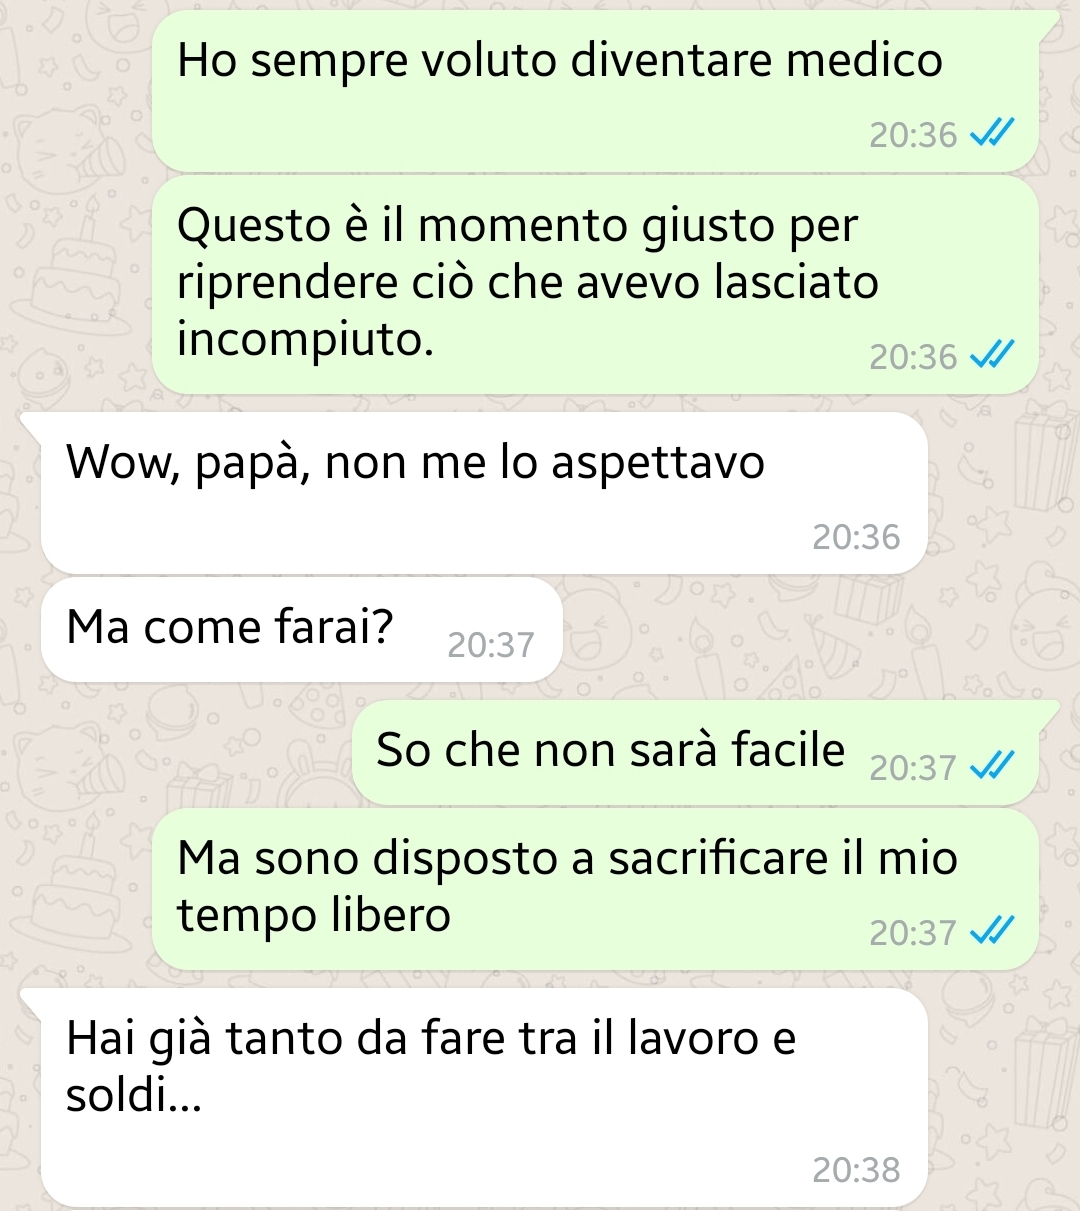
Task: Tap the 20:37 timestamp beside "Ma come farai?"
Action: point(491,645)
